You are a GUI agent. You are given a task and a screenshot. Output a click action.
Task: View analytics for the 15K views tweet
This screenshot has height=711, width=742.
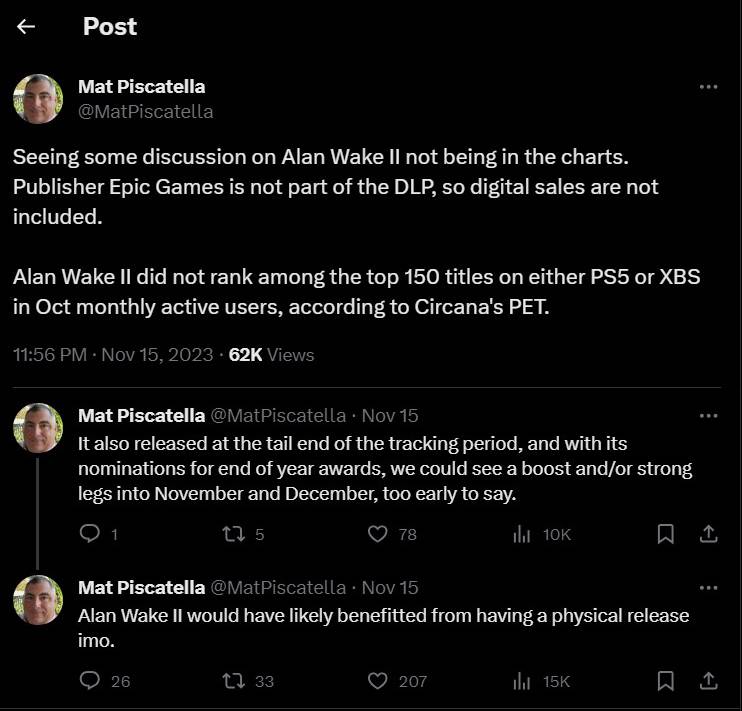pyautogui.click(x=522, y=681)
